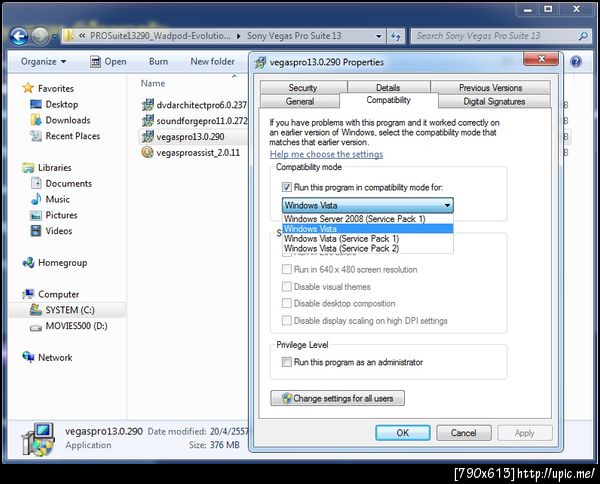Click the Downloads folder icon

36,120
